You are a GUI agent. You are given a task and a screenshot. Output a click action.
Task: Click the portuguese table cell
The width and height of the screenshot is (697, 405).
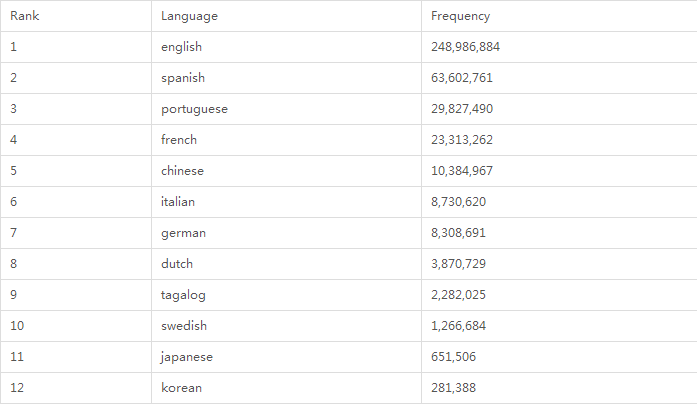point(194,109)
